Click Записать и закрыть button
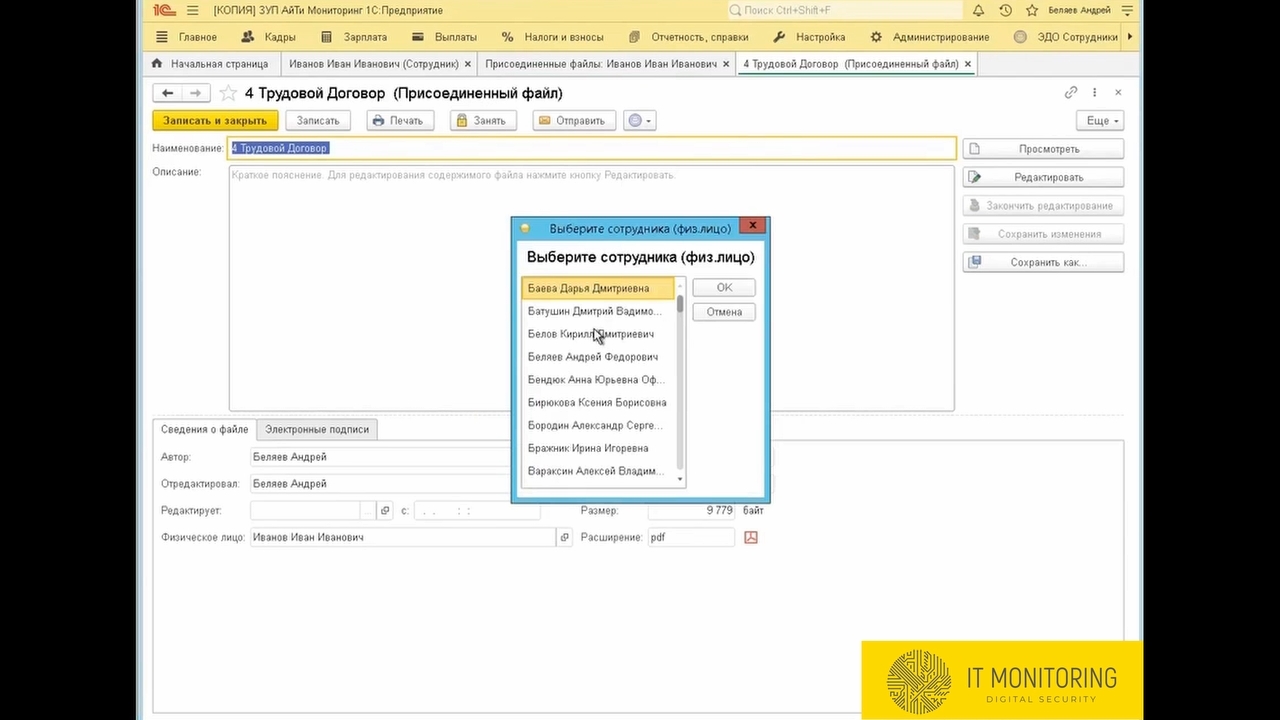This screenshot has width=1280, height=720. (215, 120)
